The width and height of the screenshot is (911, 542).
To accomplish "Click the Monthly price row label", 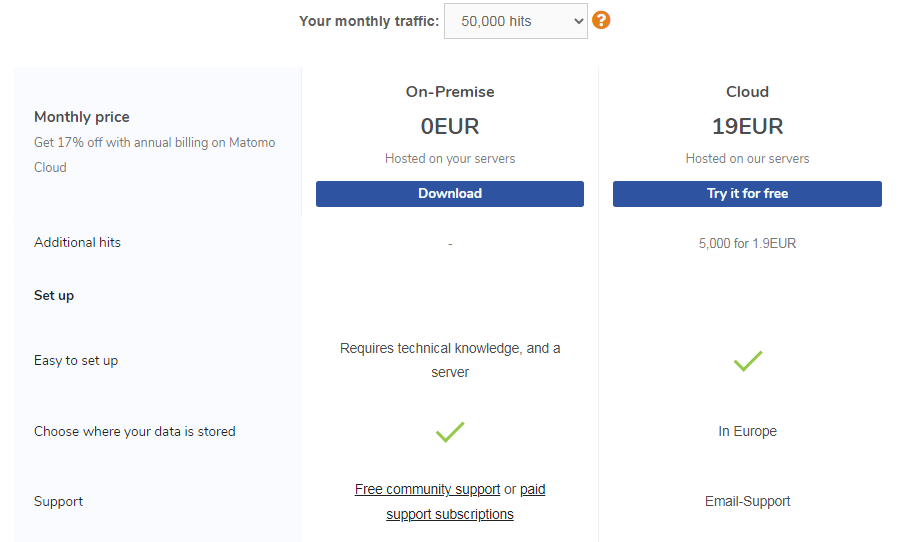I will (81, 117).
